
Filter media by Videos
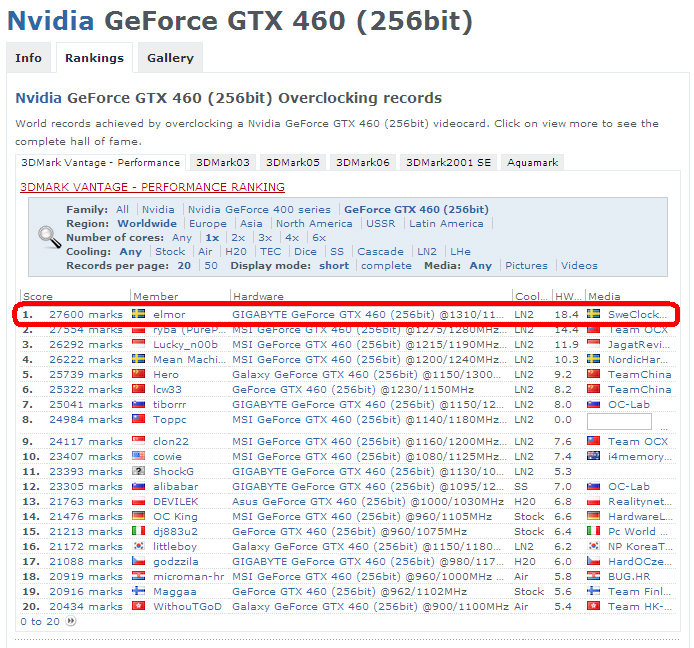click(579, 266)
